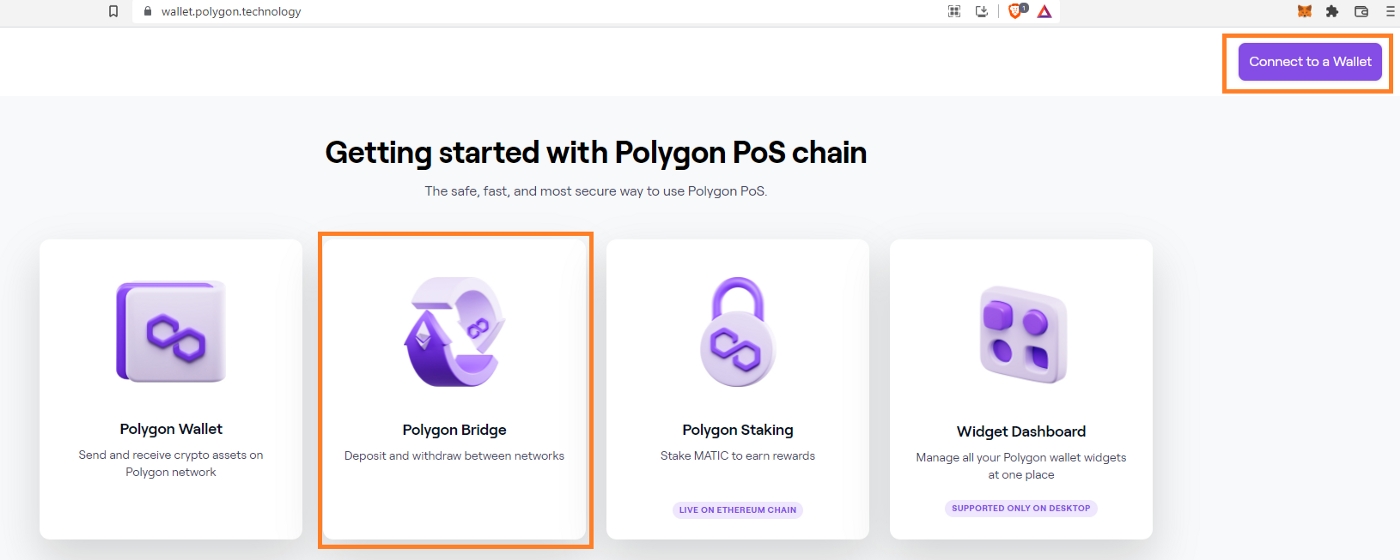Click the Polygon Bridge arrows illustration
1400x560 pixels.
click(x=455, y=332)
